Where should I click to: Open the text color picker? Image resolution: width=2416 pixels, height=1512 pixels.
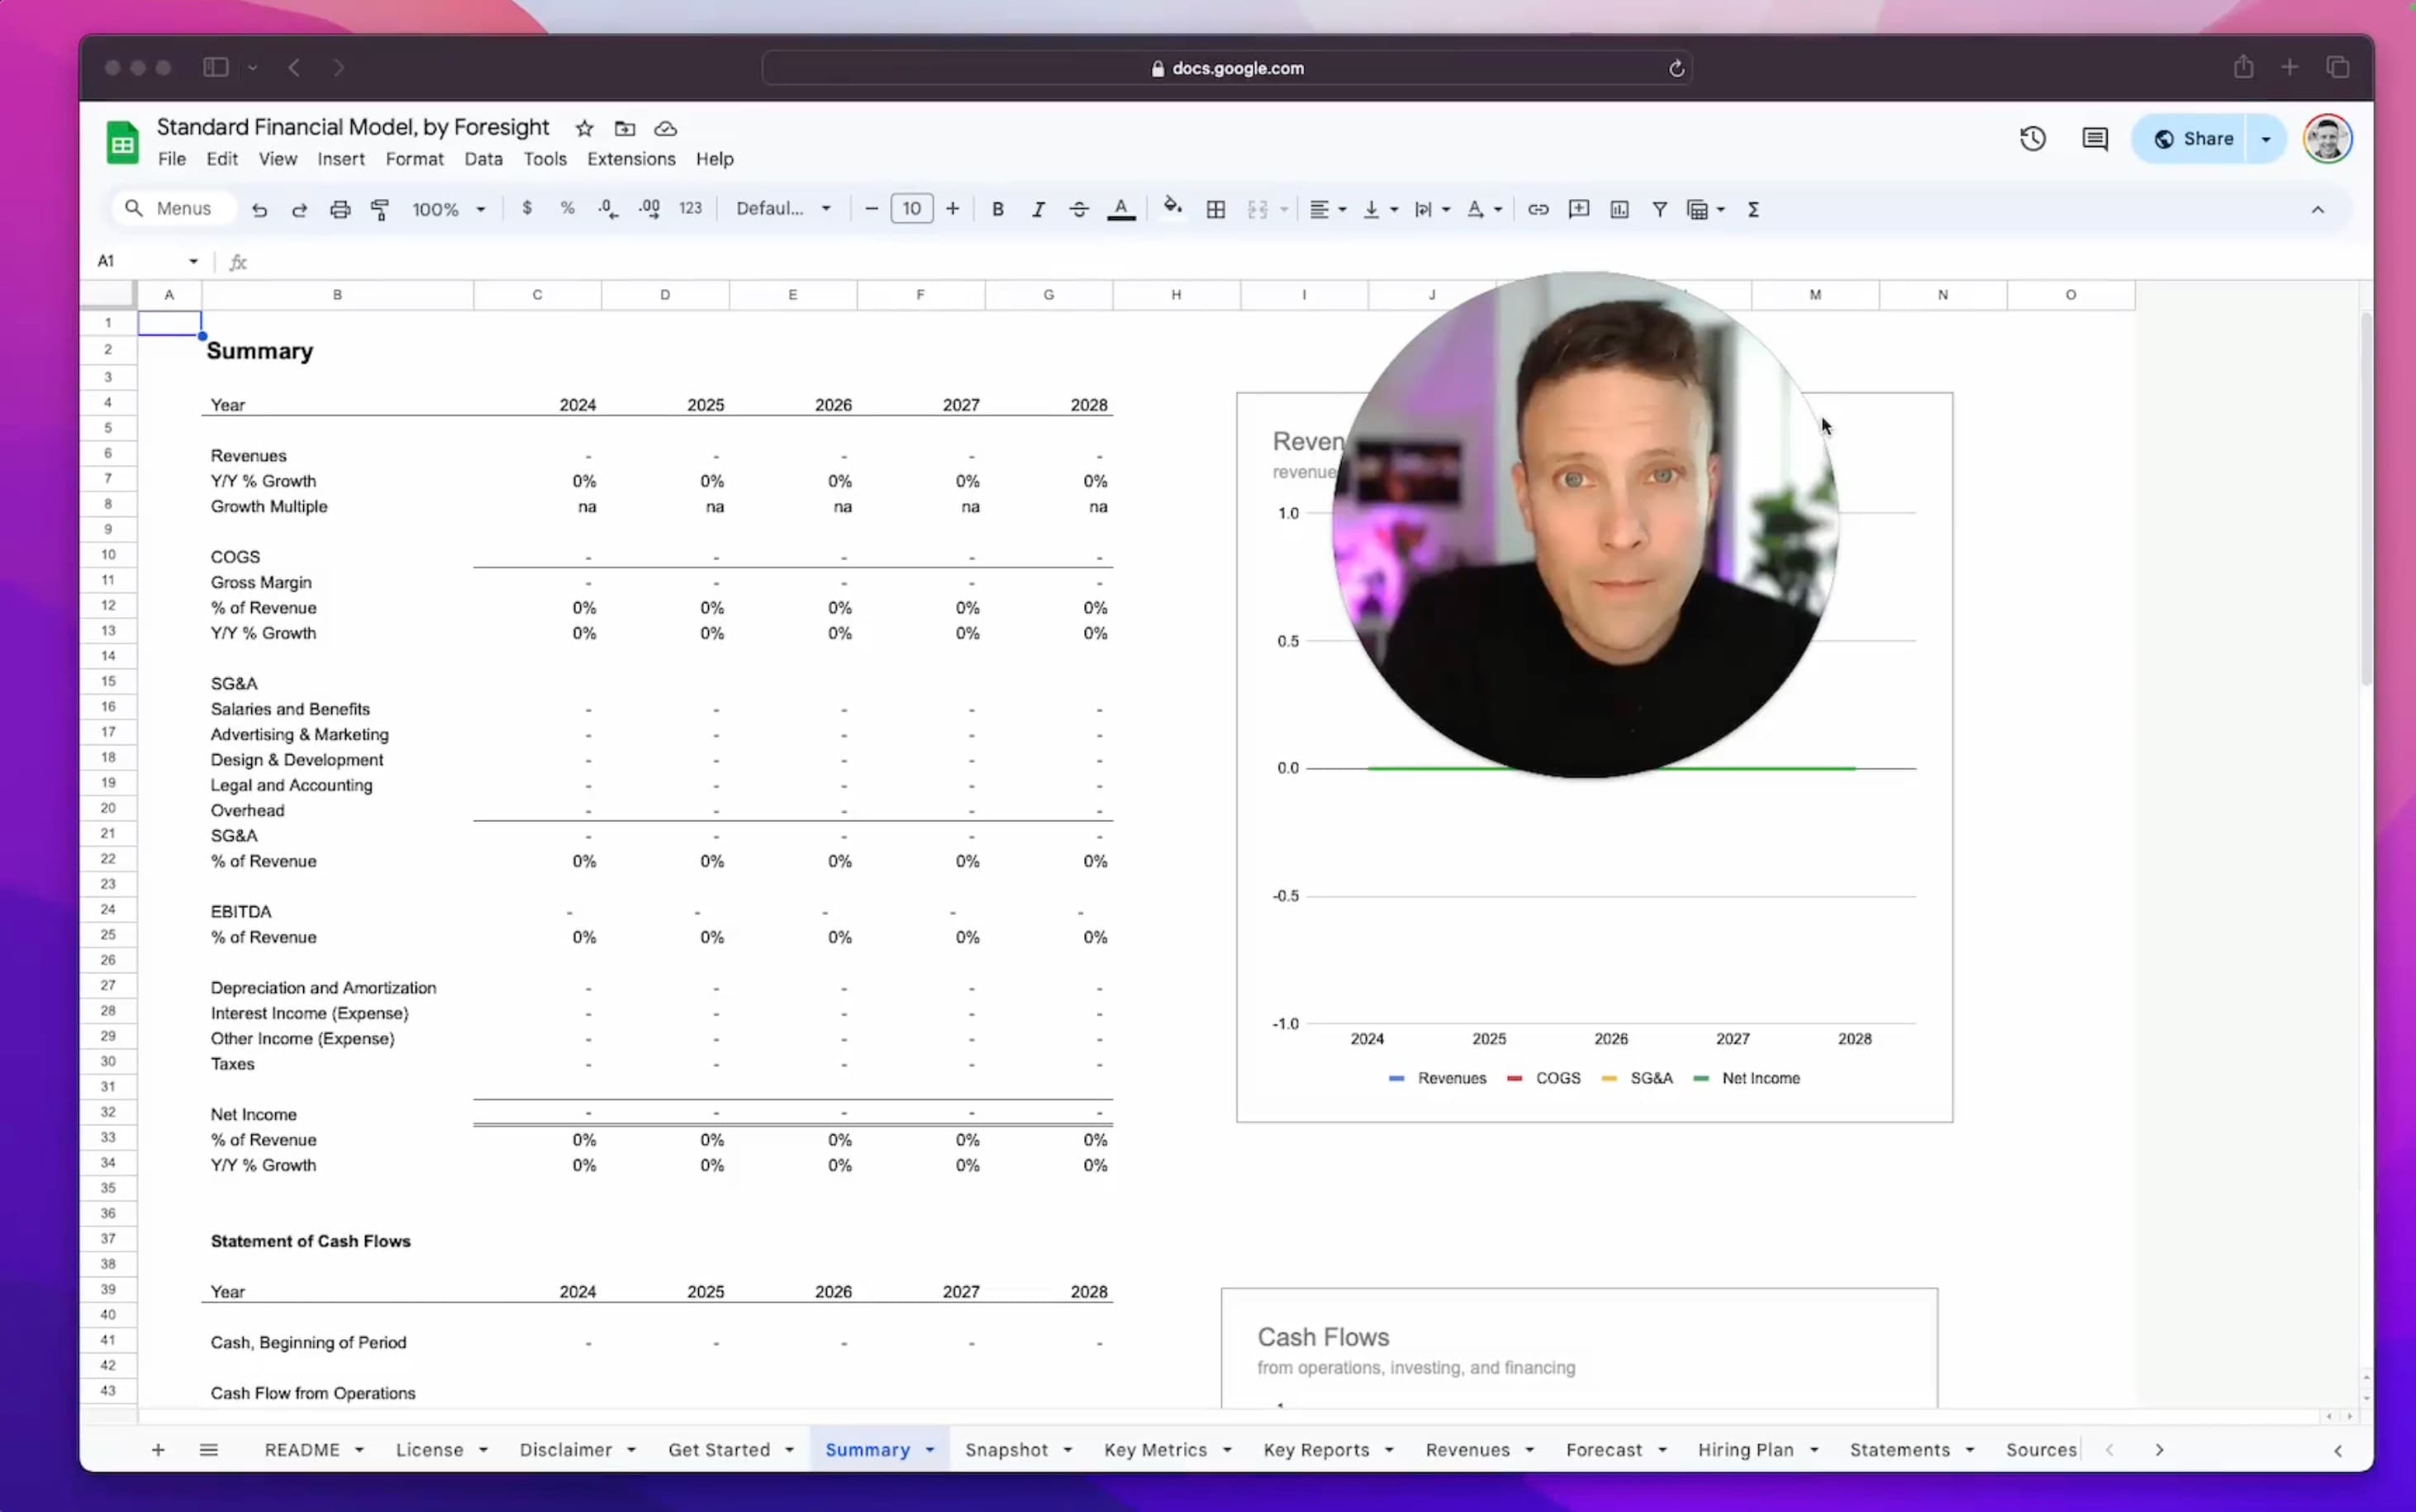pos(1121,209)
